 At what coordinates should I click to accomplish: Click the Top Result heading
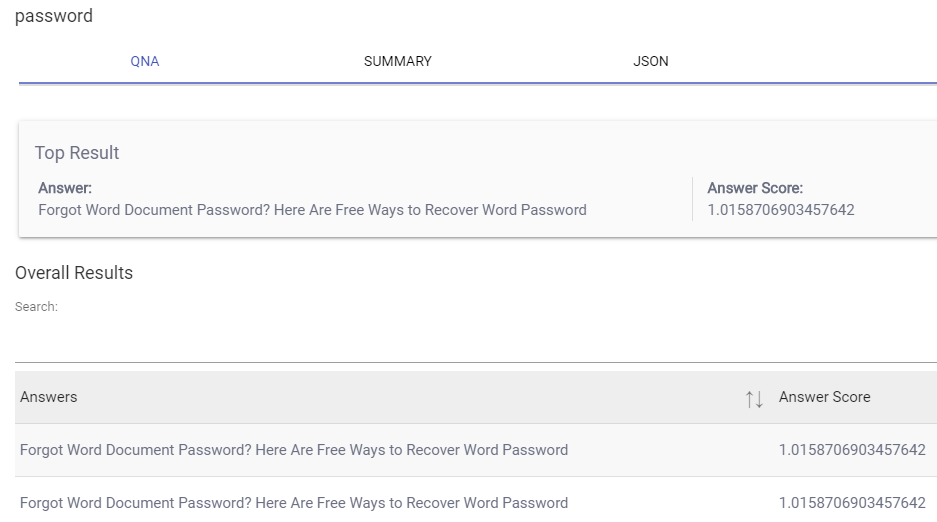click(77, 153)
